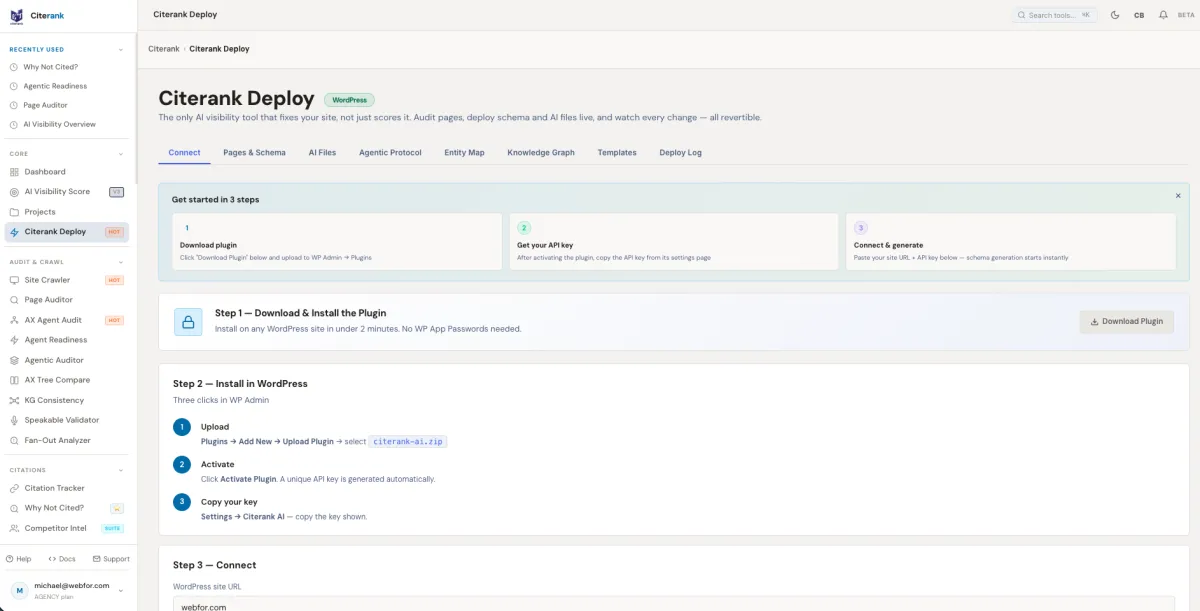Click the Agent Readiness robot icon in Audit & Crawl
The image size is (1200, 611).
[14, 340]
